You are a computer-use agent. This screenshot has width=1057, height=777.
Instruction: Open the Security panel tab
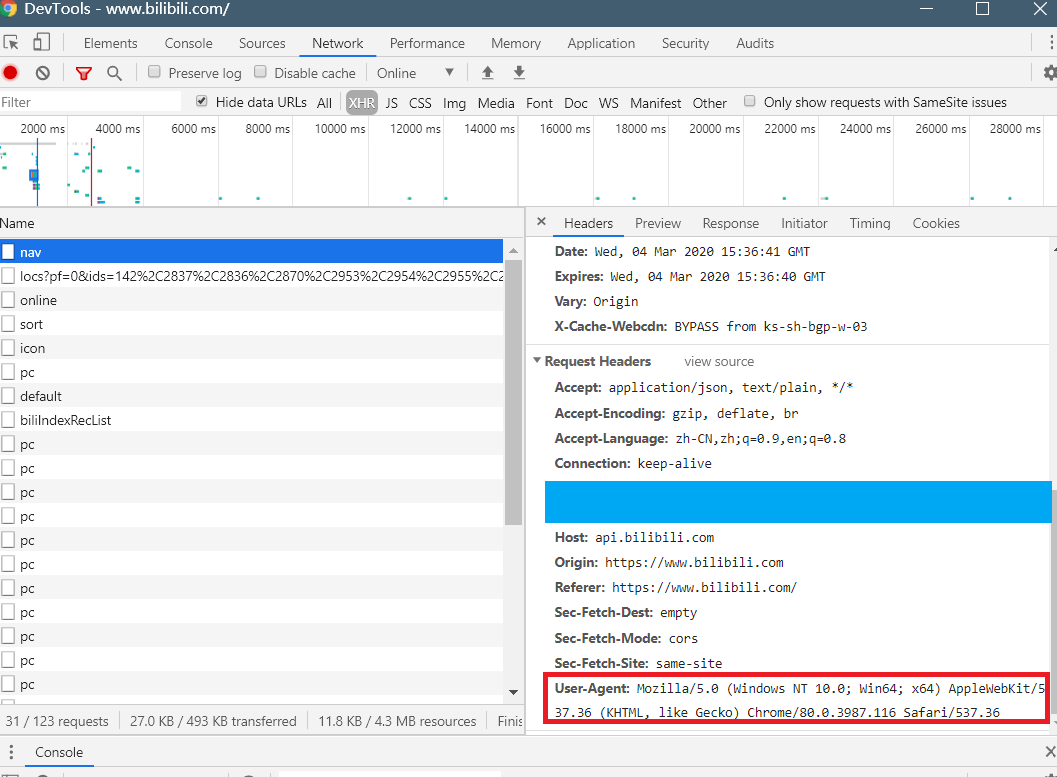pos(685,43)
